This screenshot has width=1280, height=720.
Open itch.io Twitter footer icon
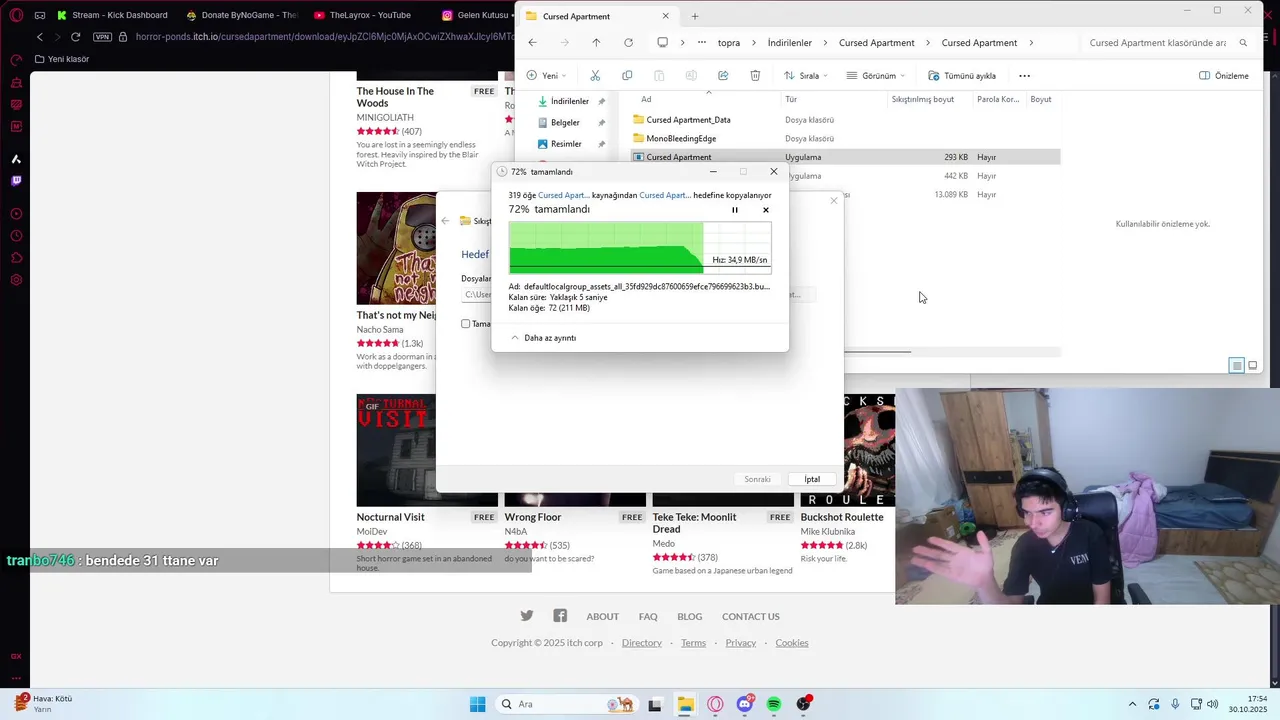click(x=527, y=616)
